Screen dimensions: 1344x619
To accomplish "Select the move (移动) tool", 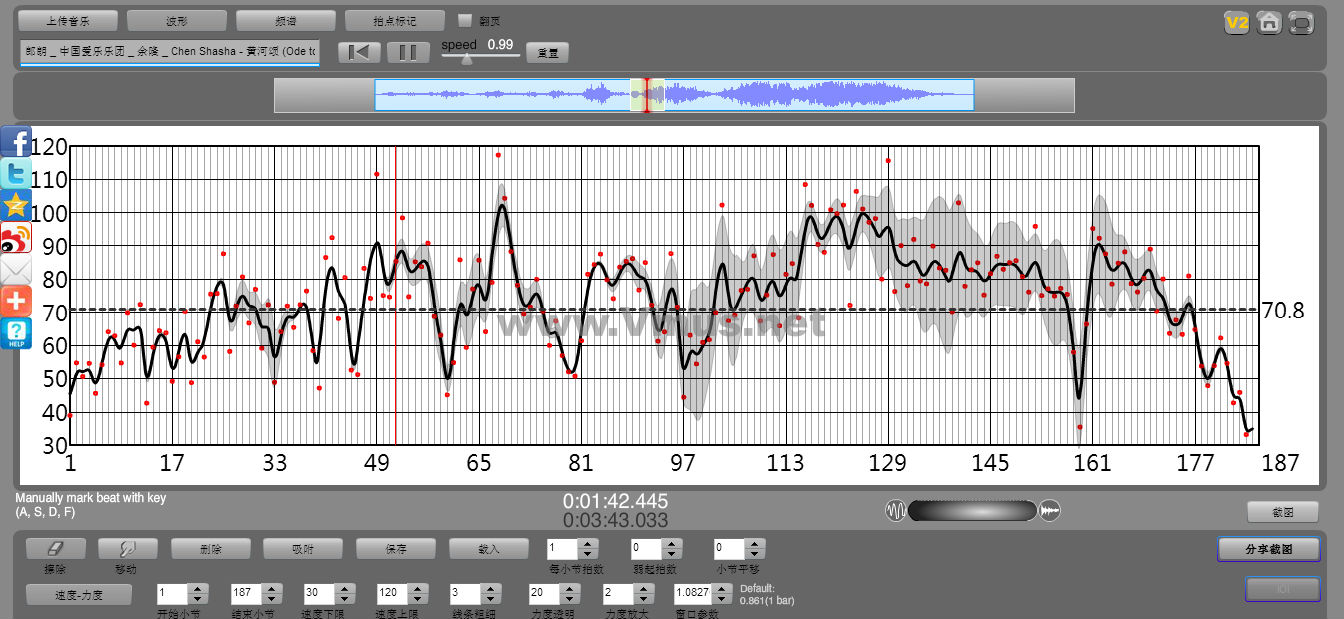I will coord(127,549).
